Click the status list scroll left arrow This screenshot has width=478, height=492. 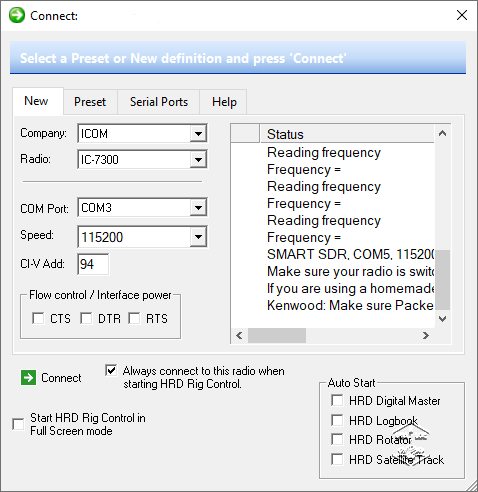pos(239,335)
